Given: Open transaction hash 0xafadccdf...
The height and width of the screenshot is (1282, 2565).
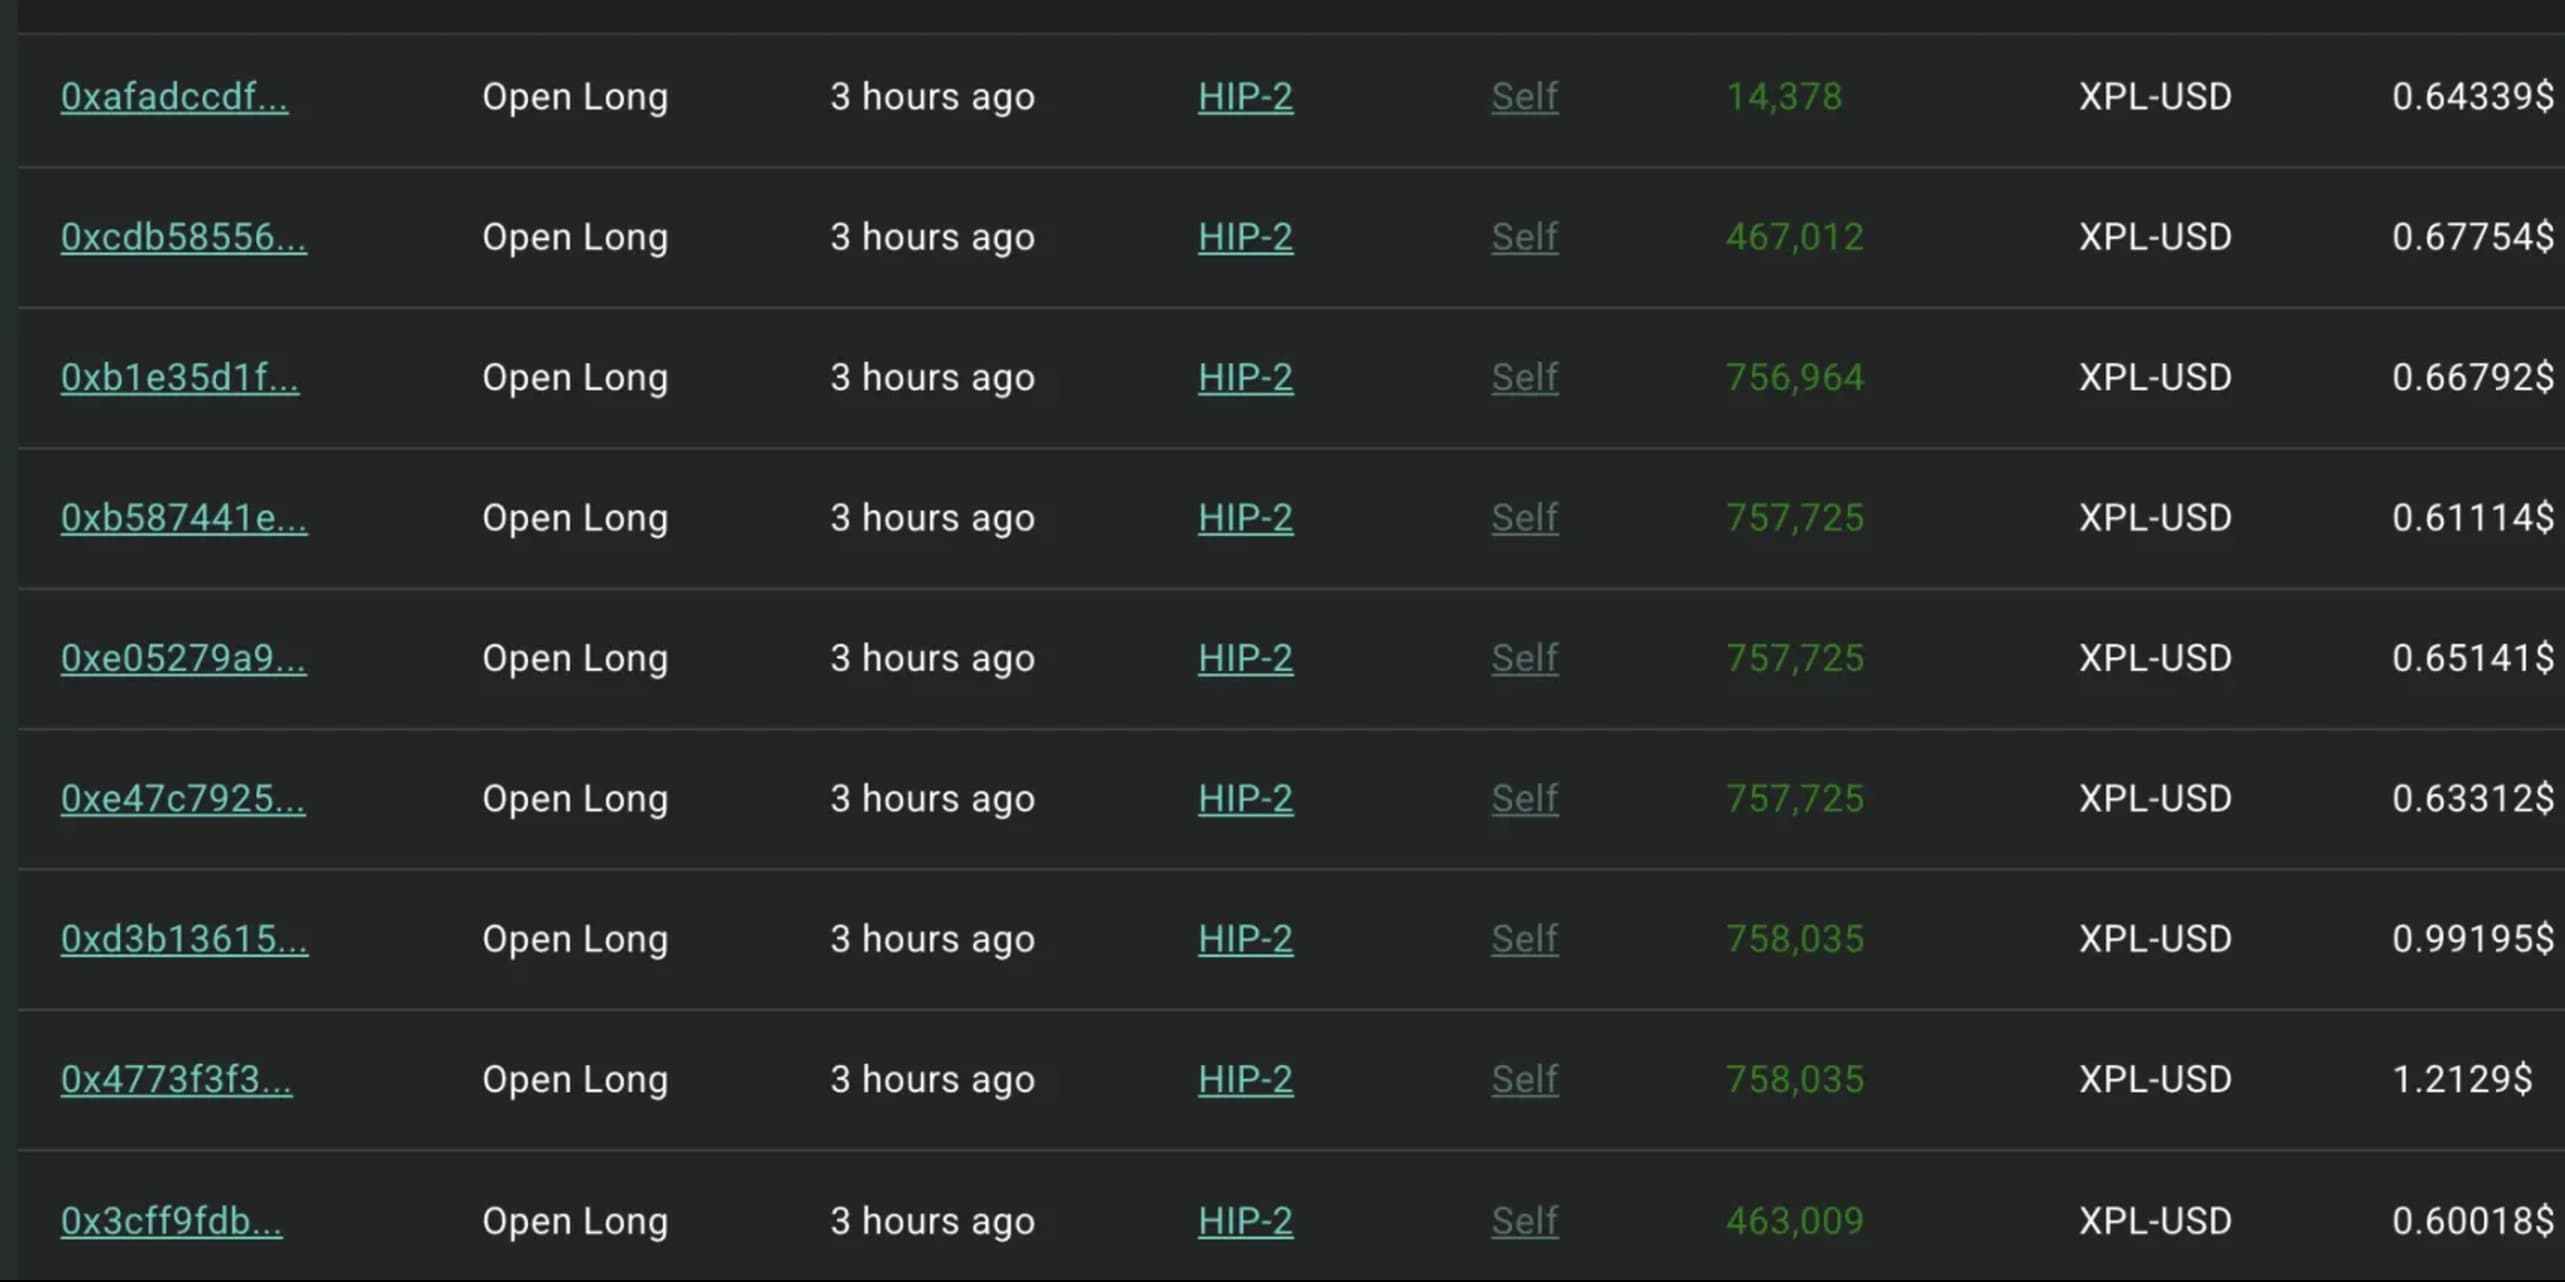Looking at the screenshot, I should click(174, 97).
